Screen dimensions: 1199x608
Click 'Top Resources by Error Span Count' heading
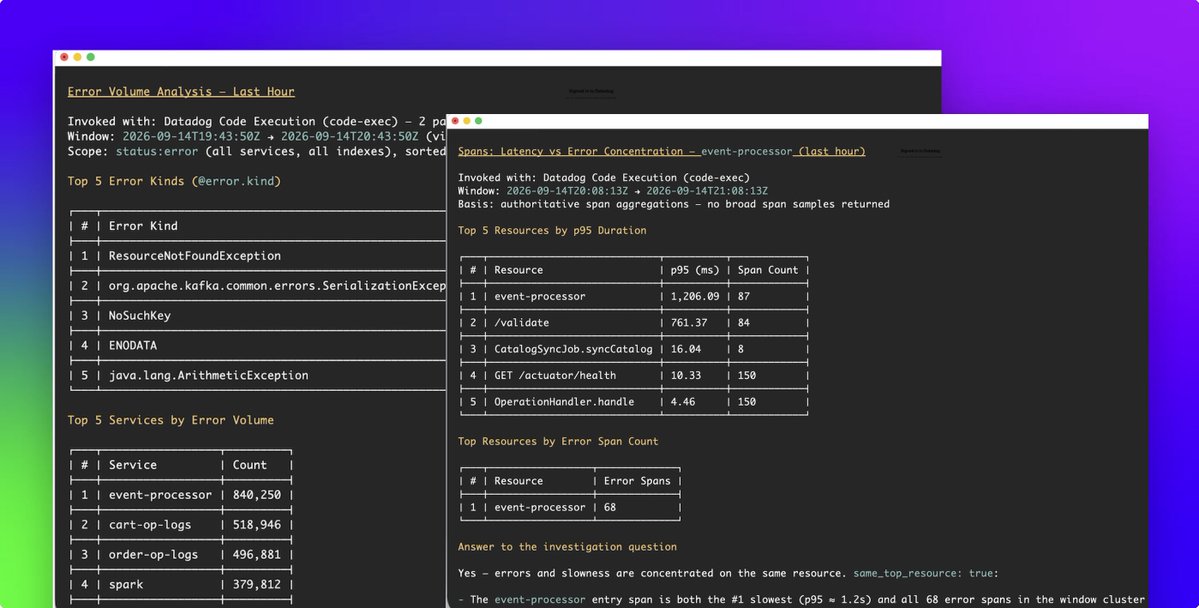[x=557, y=441]
